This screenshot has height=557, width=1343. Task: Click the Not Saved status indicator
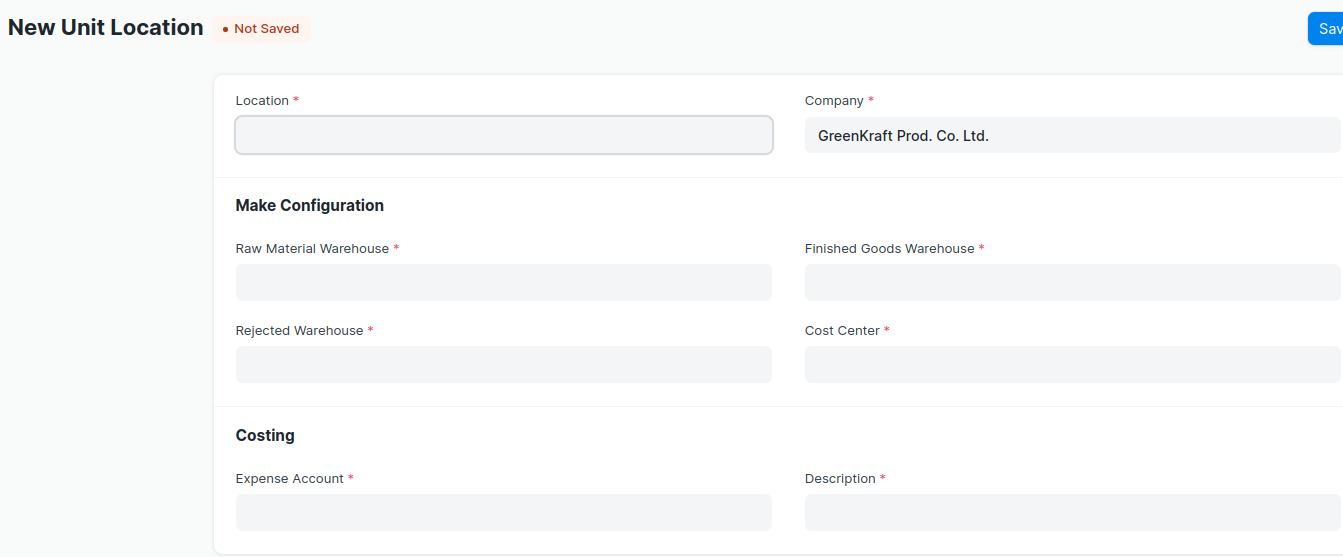click(261, 29)
